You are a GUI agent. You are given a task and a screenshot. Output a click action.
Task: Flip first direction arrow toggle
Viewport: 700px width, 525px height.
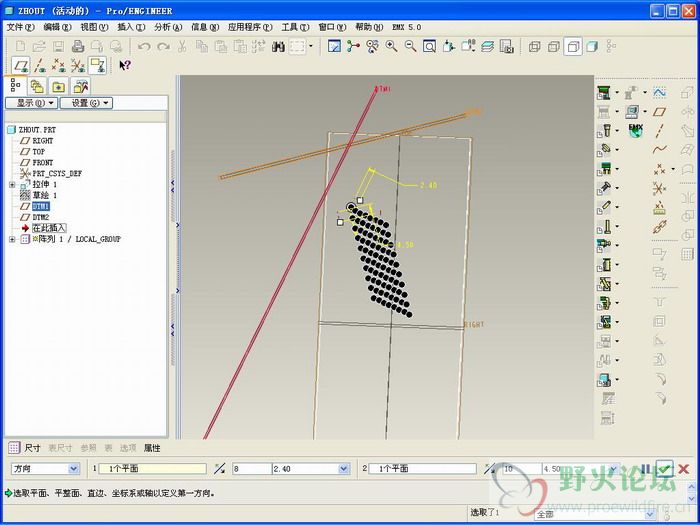[219, 468]
